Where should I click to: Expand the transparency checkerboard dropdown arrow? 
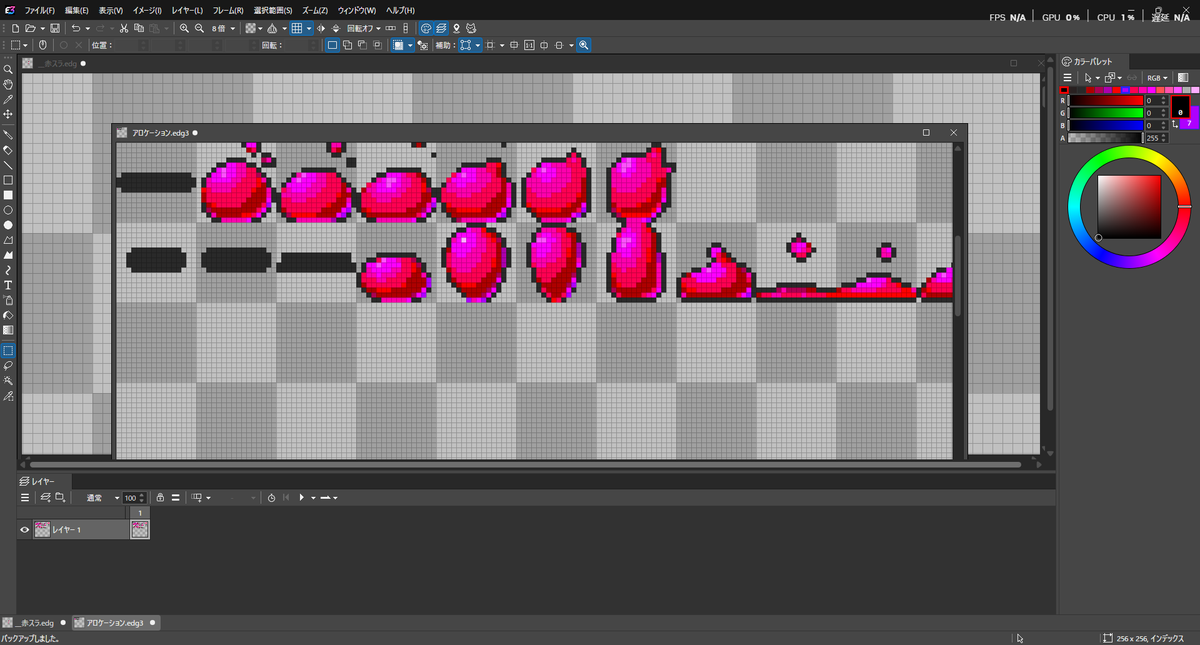[260, 28]
